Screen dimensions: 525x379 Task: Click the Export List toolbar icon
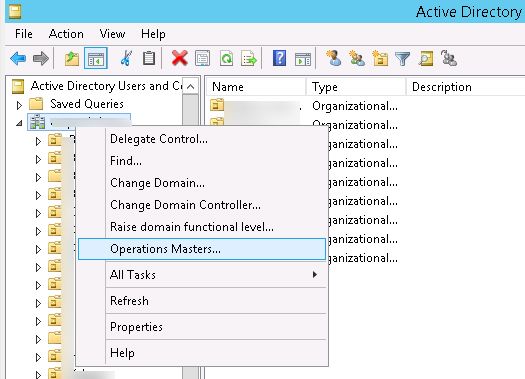pos(249,59)
